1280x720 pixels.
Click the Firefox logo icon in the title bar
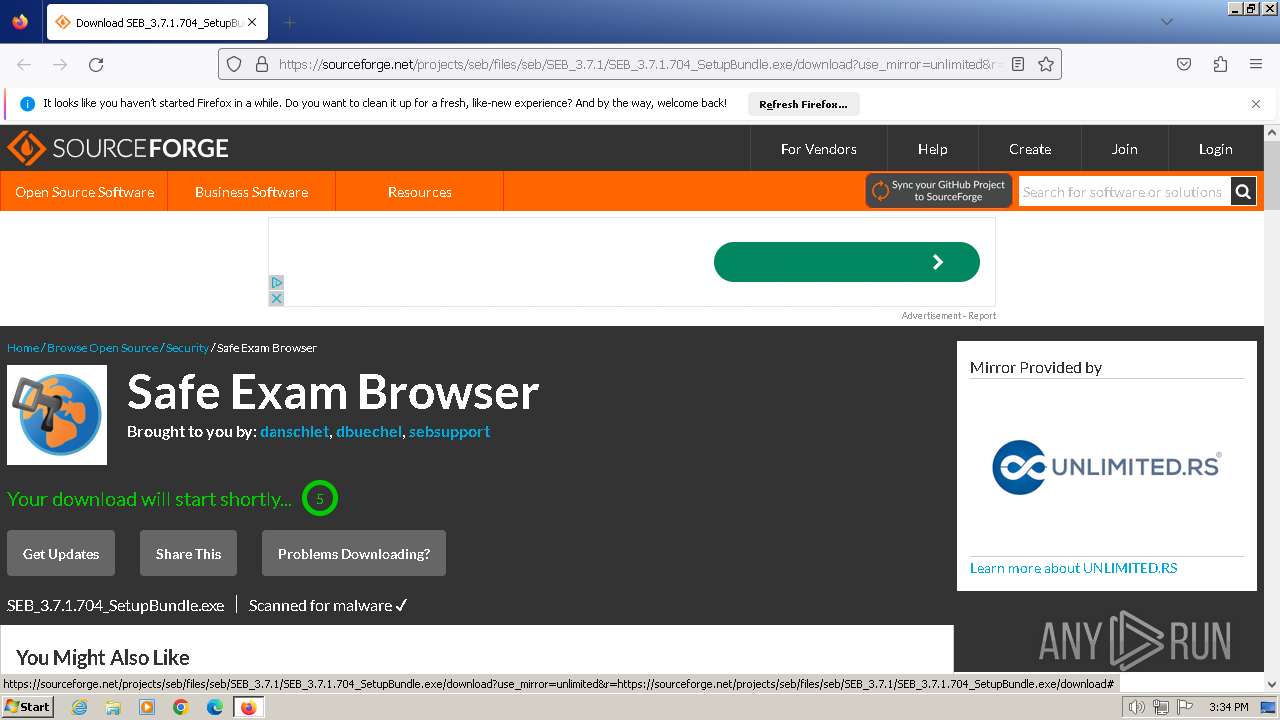[20, 22]
